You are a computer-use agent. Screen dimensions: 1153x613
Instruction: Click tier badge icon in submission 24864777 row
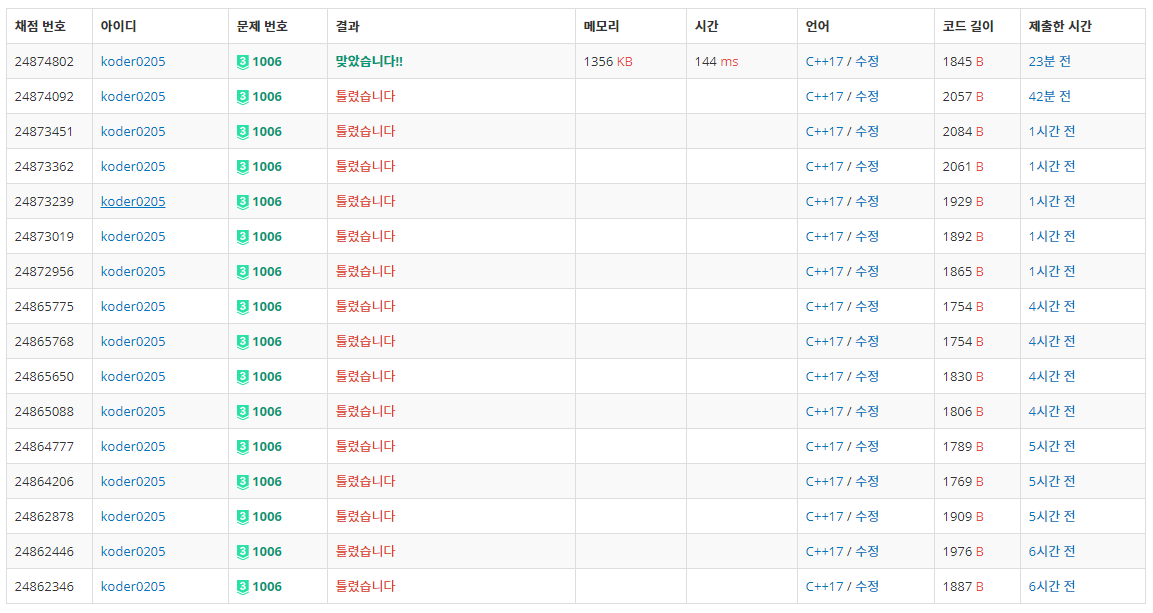tap(243, 447)
